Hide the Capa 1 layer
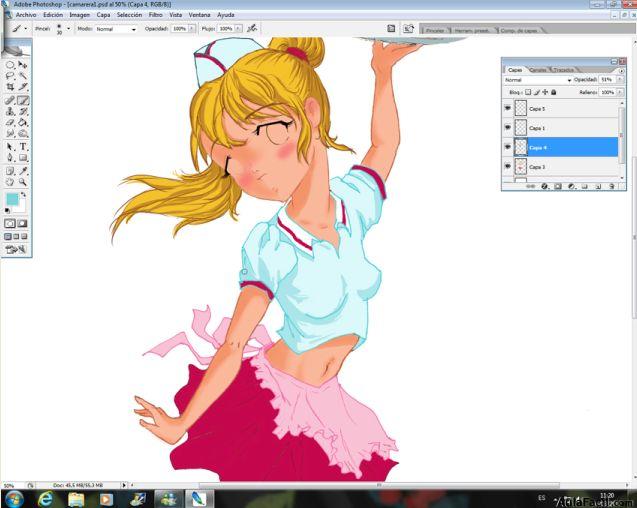637x508 pixels. tap(508, 128)
